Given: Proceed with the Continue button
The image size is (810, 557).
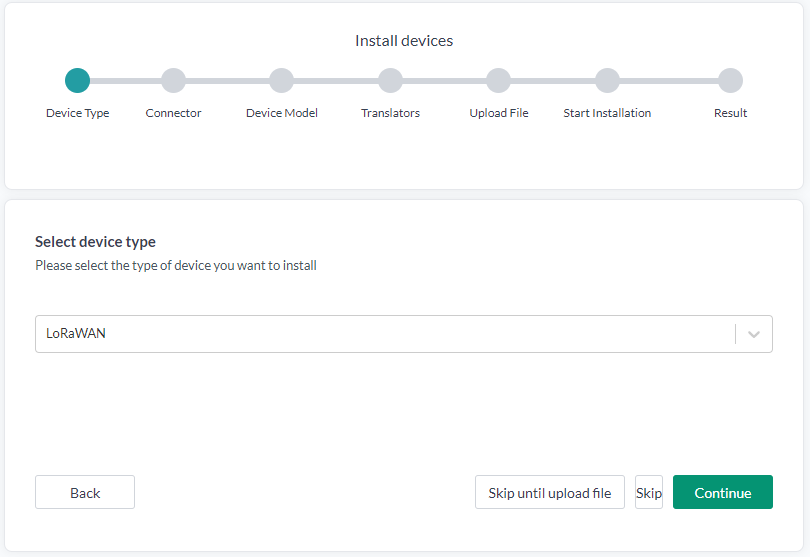Looking at the screenshot, I should pos(723,492).
